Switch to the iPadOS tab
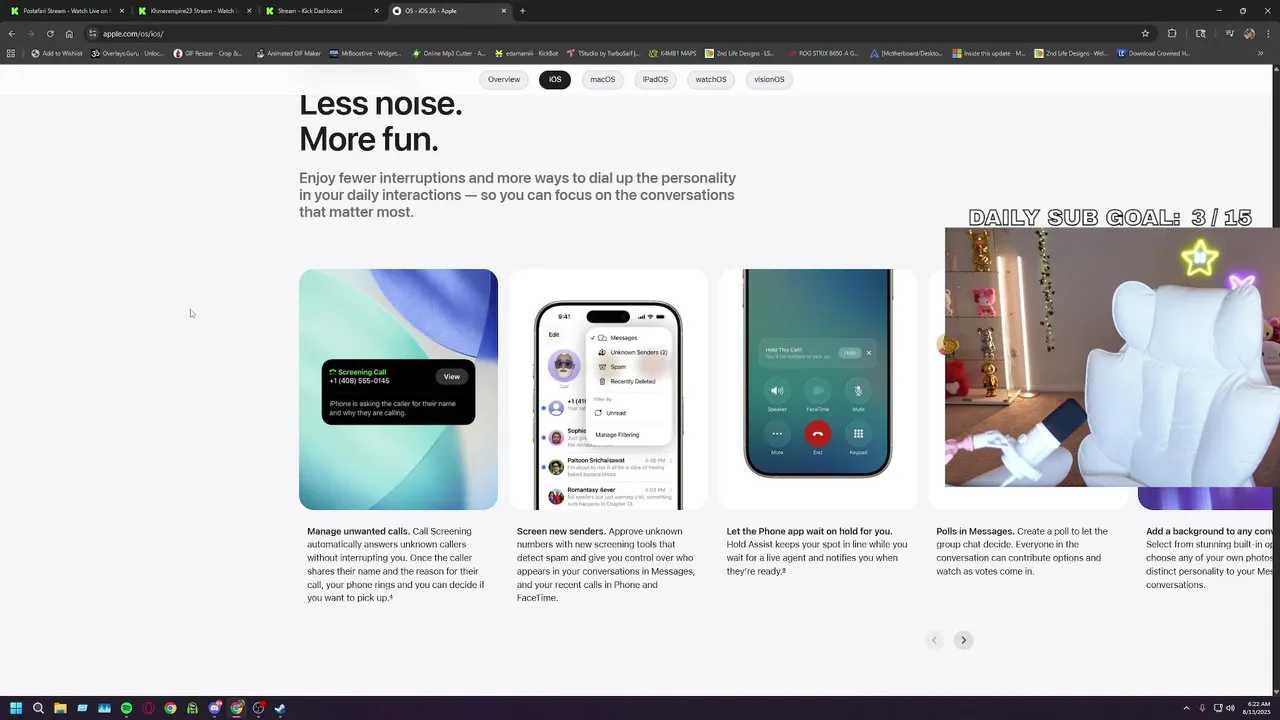 point(655,79)
